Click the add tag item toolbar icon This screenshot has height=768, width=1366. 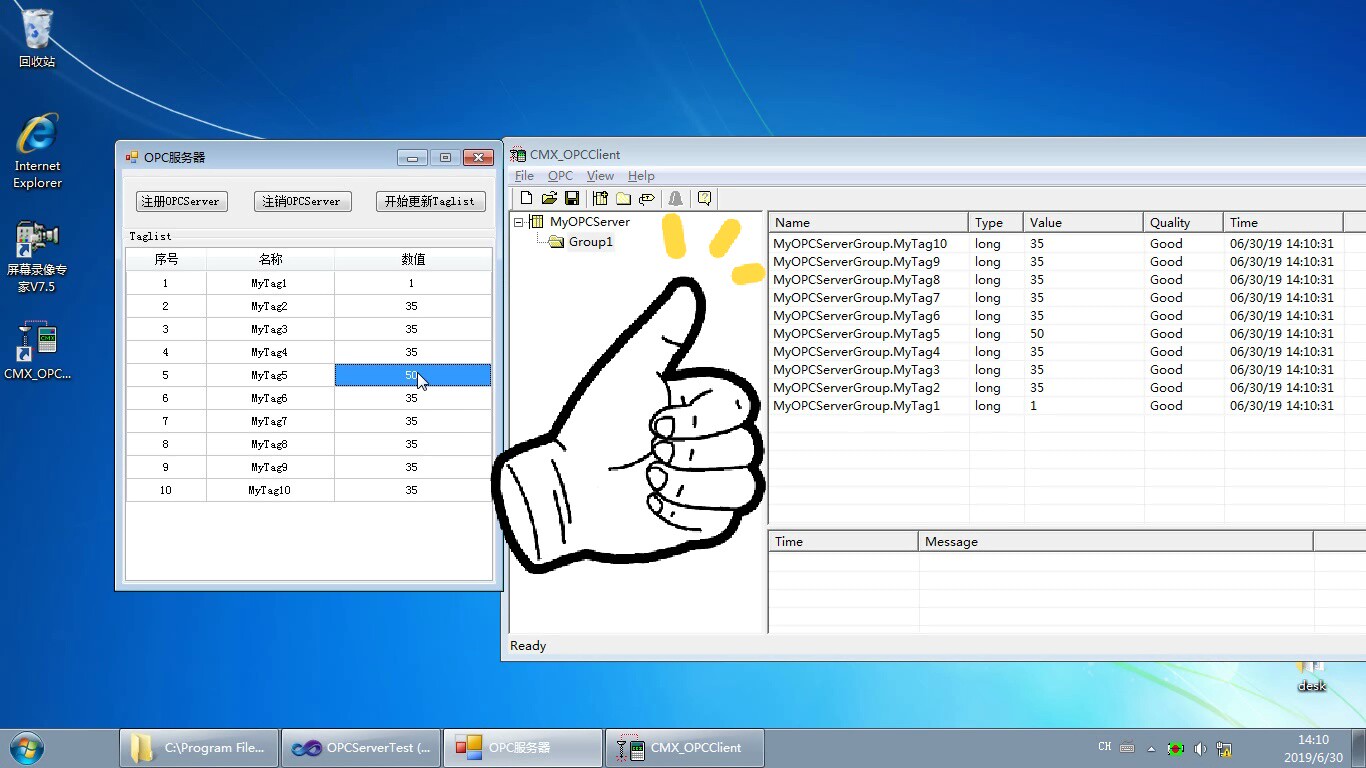pyautogui.click(x=647, y=198)
